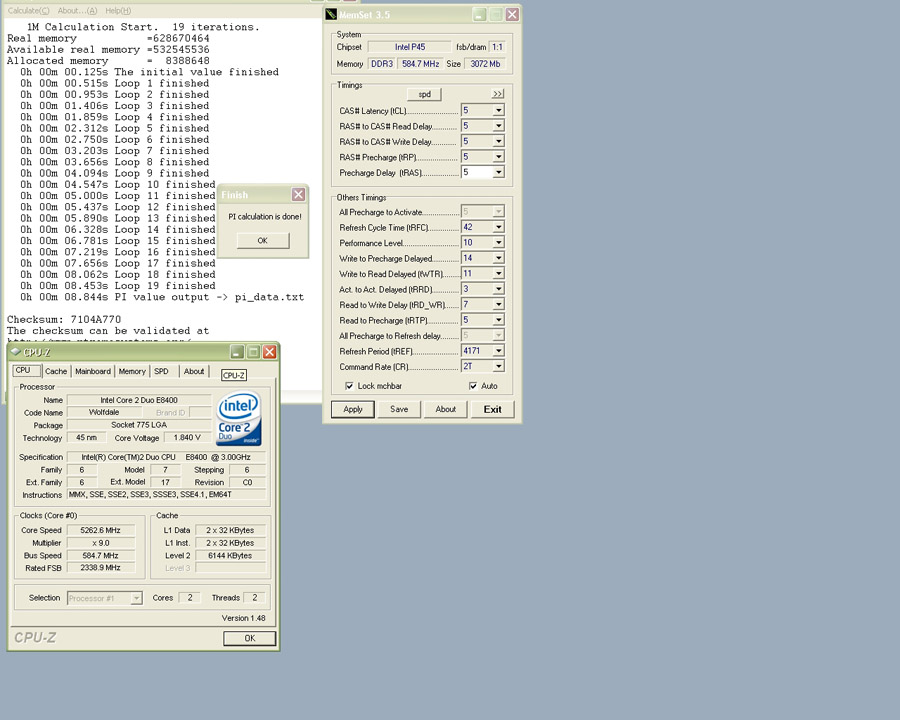Screen dimensions: 900x720
Task: Click the expand arrows button in Timings
Action: point(497,94)
